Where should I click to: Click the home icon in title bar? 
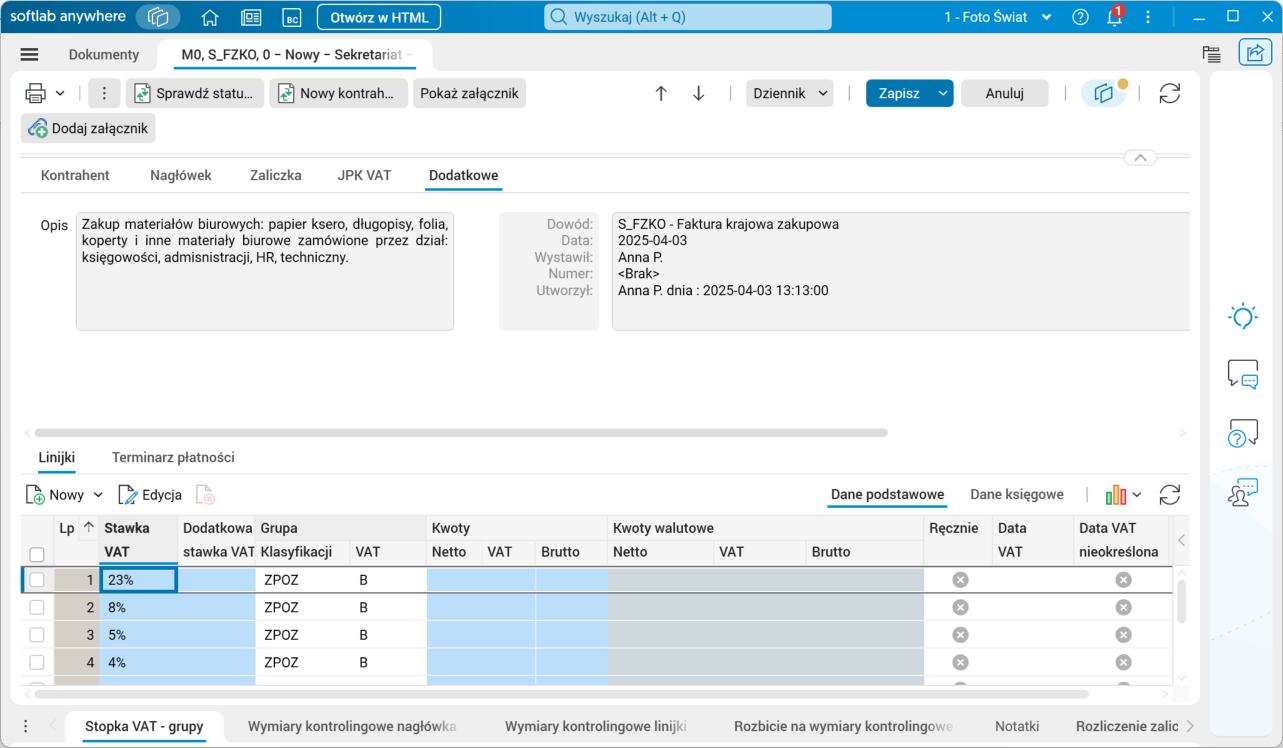[x=210, y=17]
